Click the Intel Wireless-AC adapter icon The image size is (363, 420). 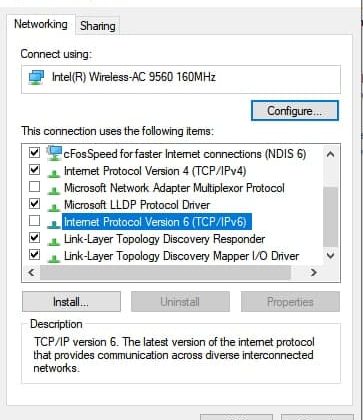coord(36,78)
